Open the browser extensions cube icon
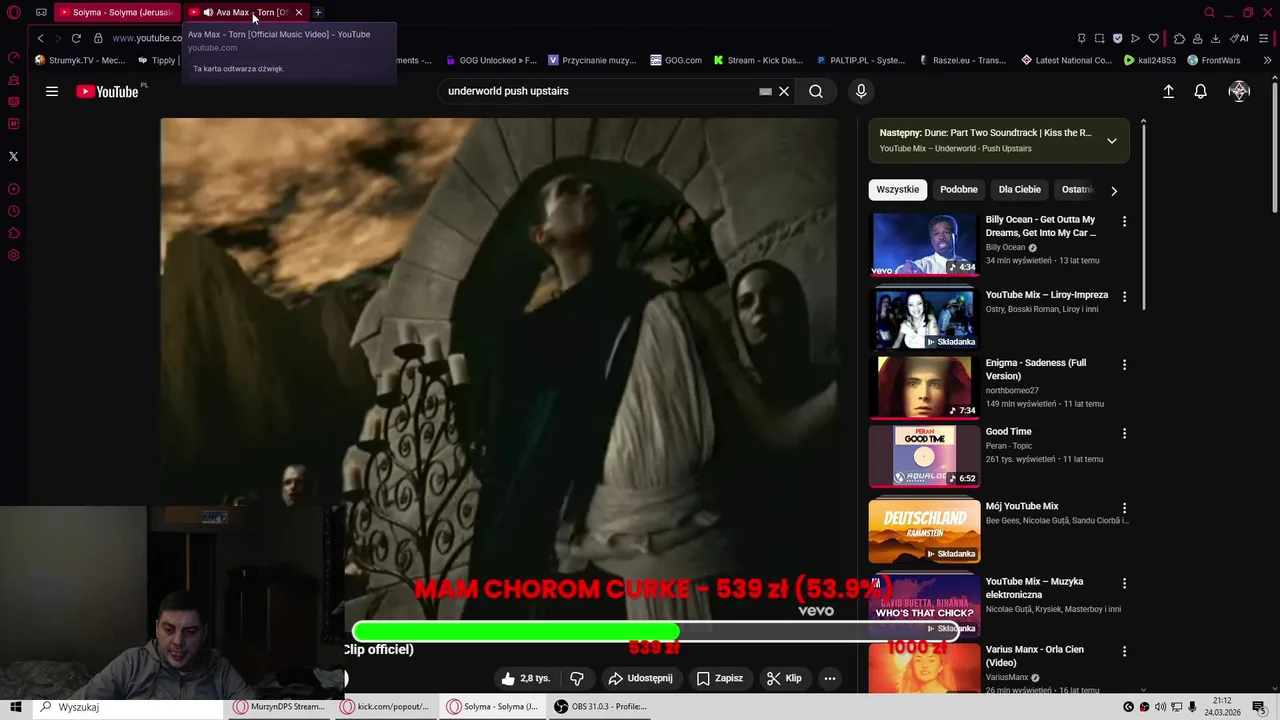 pos(1179,38)
